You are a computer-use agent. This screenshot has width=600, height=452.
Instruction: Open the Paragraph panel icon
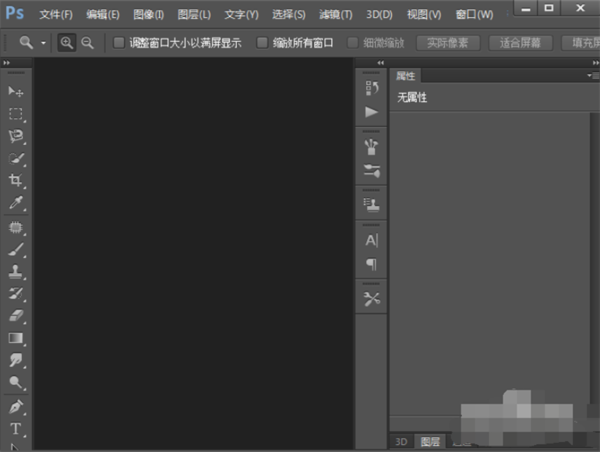click(372, 264)
